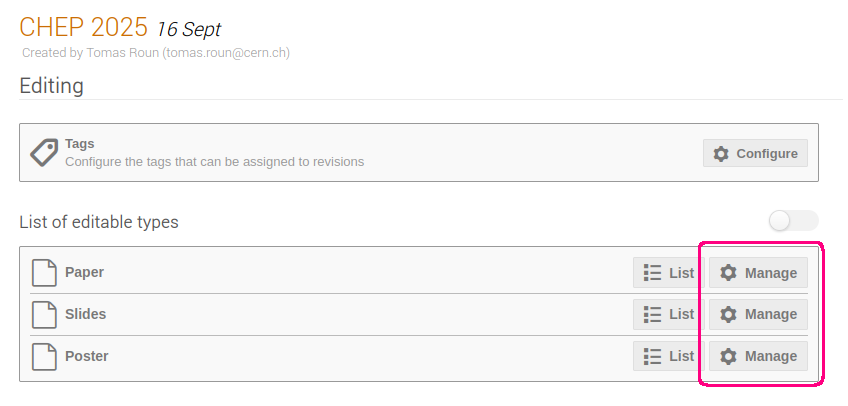The width and height of the screenshot is (848, 406).
Task: Click list icon in Poster's List button
Action: click(652, 356)
